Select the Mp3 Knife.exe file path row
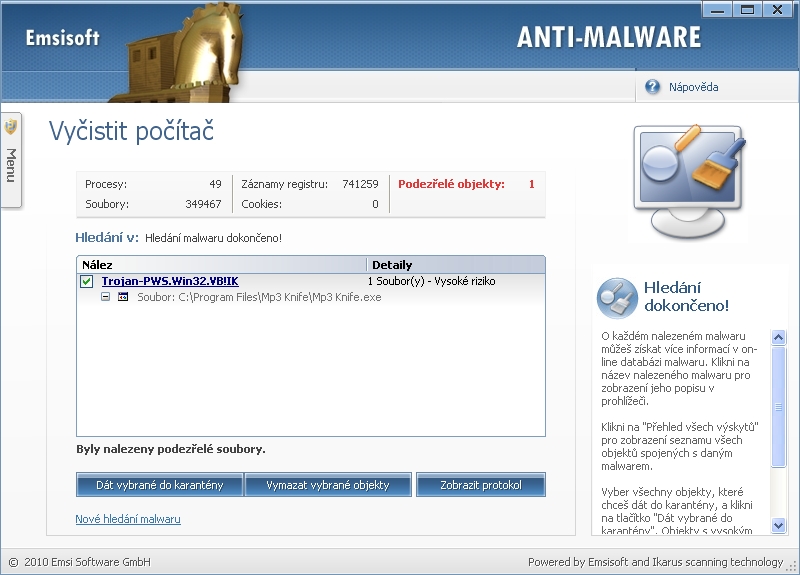This screenshot has width=800, height=575. pos(259,297)
